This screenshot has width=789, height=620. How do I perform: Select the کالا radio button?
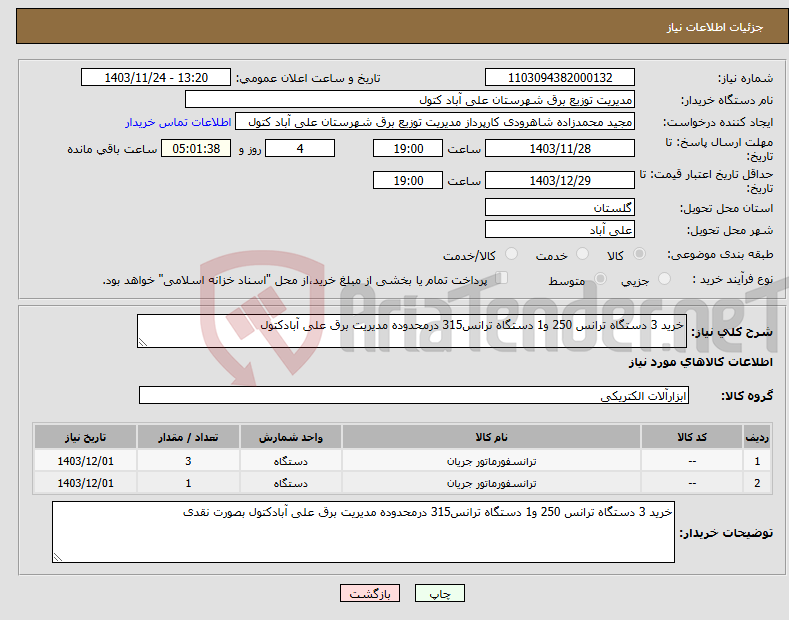tap(639, 254)
